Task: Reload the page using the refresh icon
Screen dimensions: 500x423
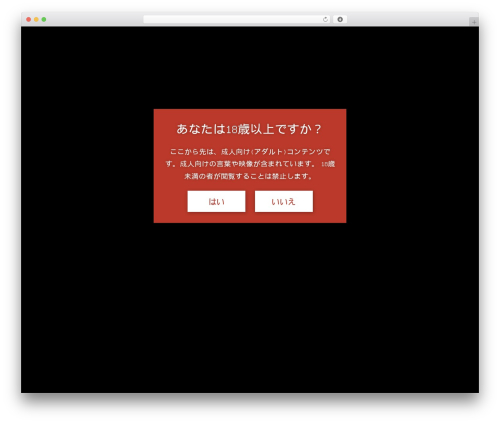Action: click(x=325, y=20)
